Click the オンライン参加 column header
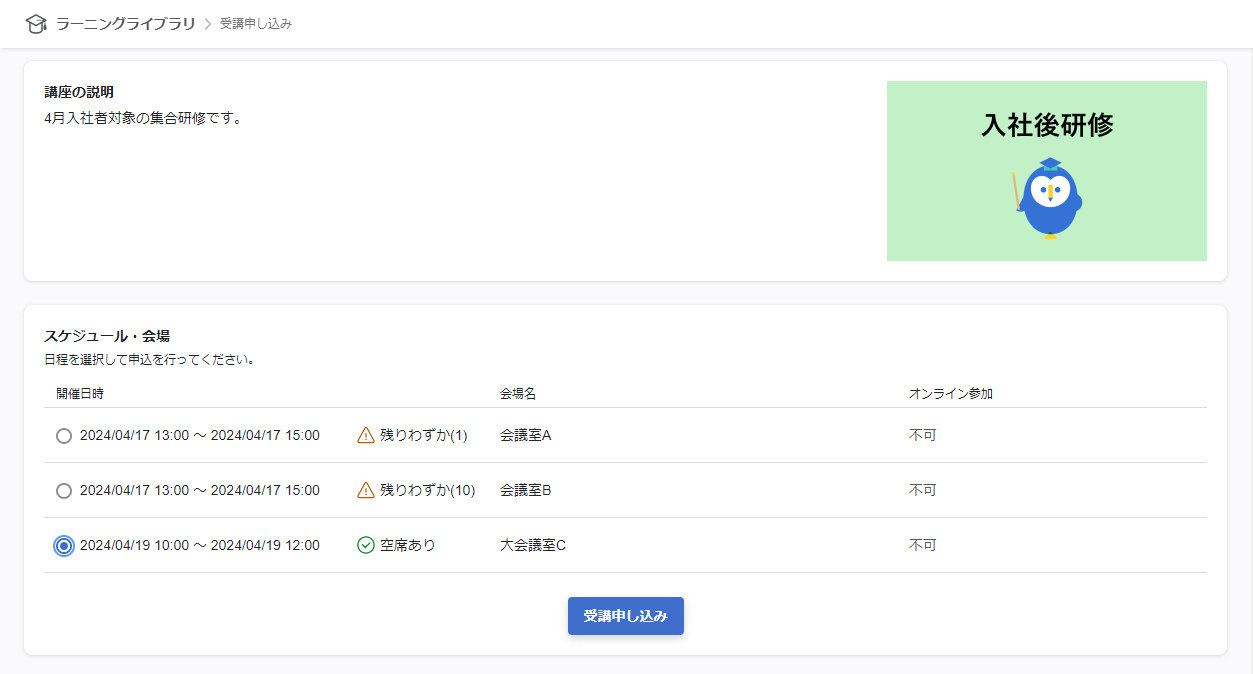 (x=950, y=394)
